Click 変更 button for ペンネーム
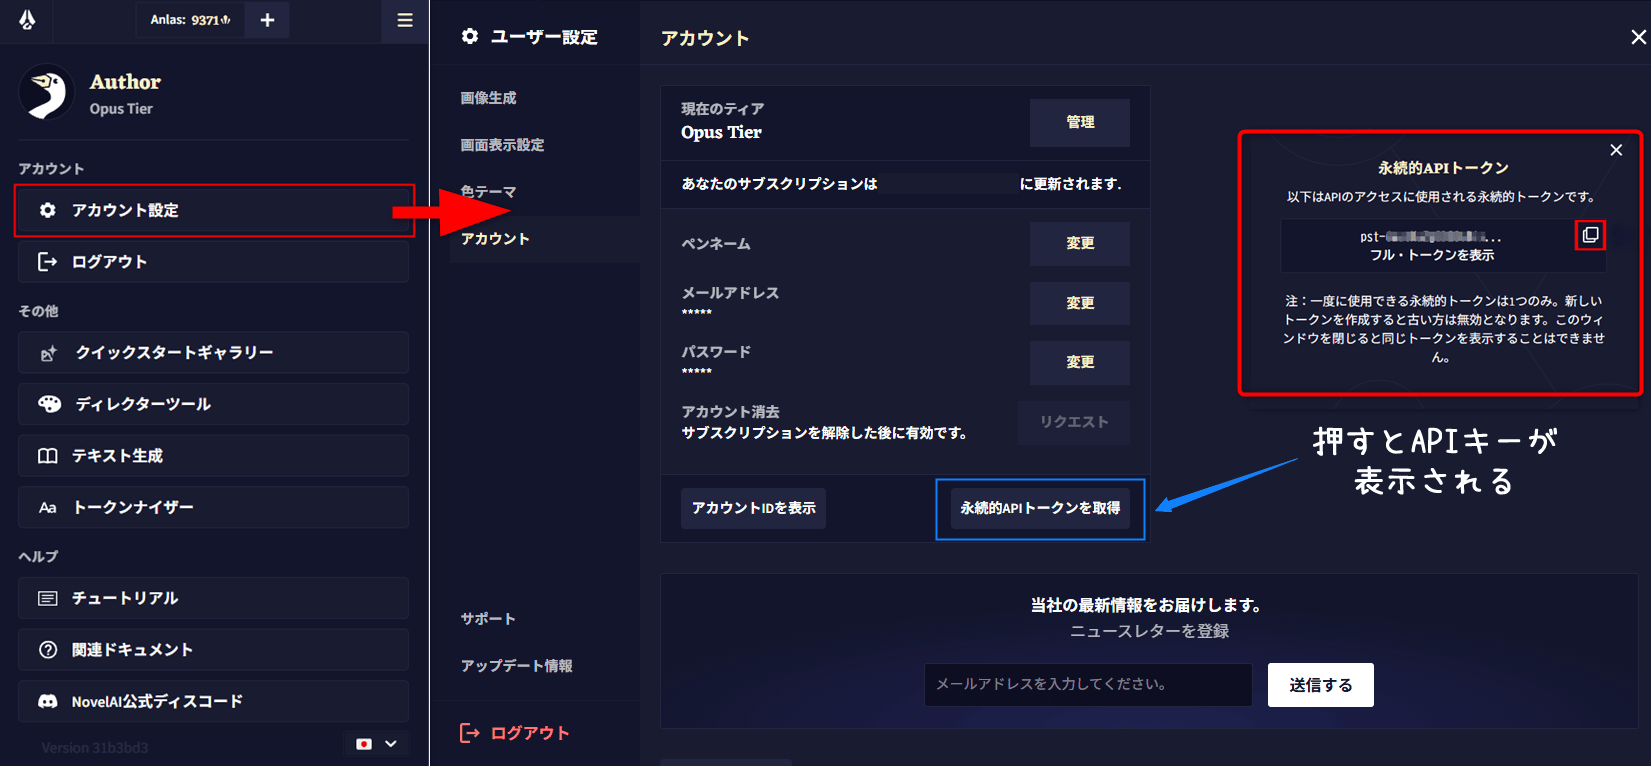Viewport: 1651px width, 766px height. point(1080,243)
